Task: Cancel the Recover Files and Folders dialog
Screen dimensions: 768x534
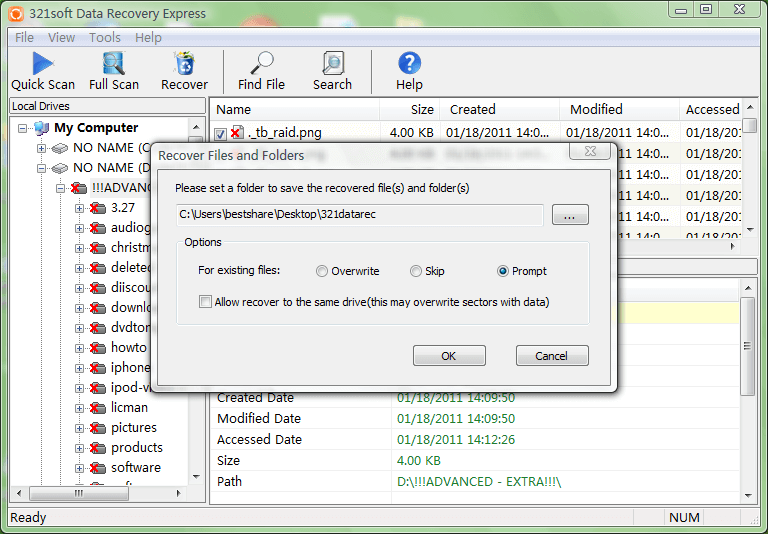Action: [x=552, y=356]
